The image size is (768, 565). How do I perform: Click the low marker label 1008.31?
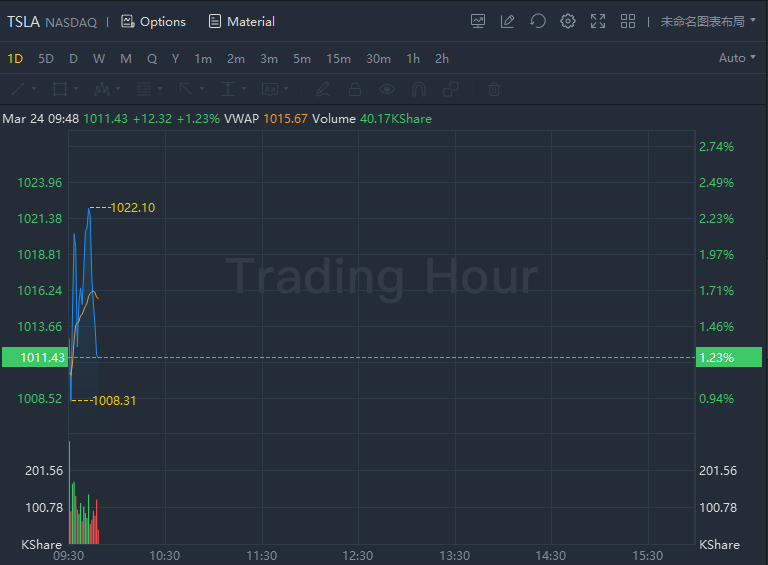[x=114, y=400]
